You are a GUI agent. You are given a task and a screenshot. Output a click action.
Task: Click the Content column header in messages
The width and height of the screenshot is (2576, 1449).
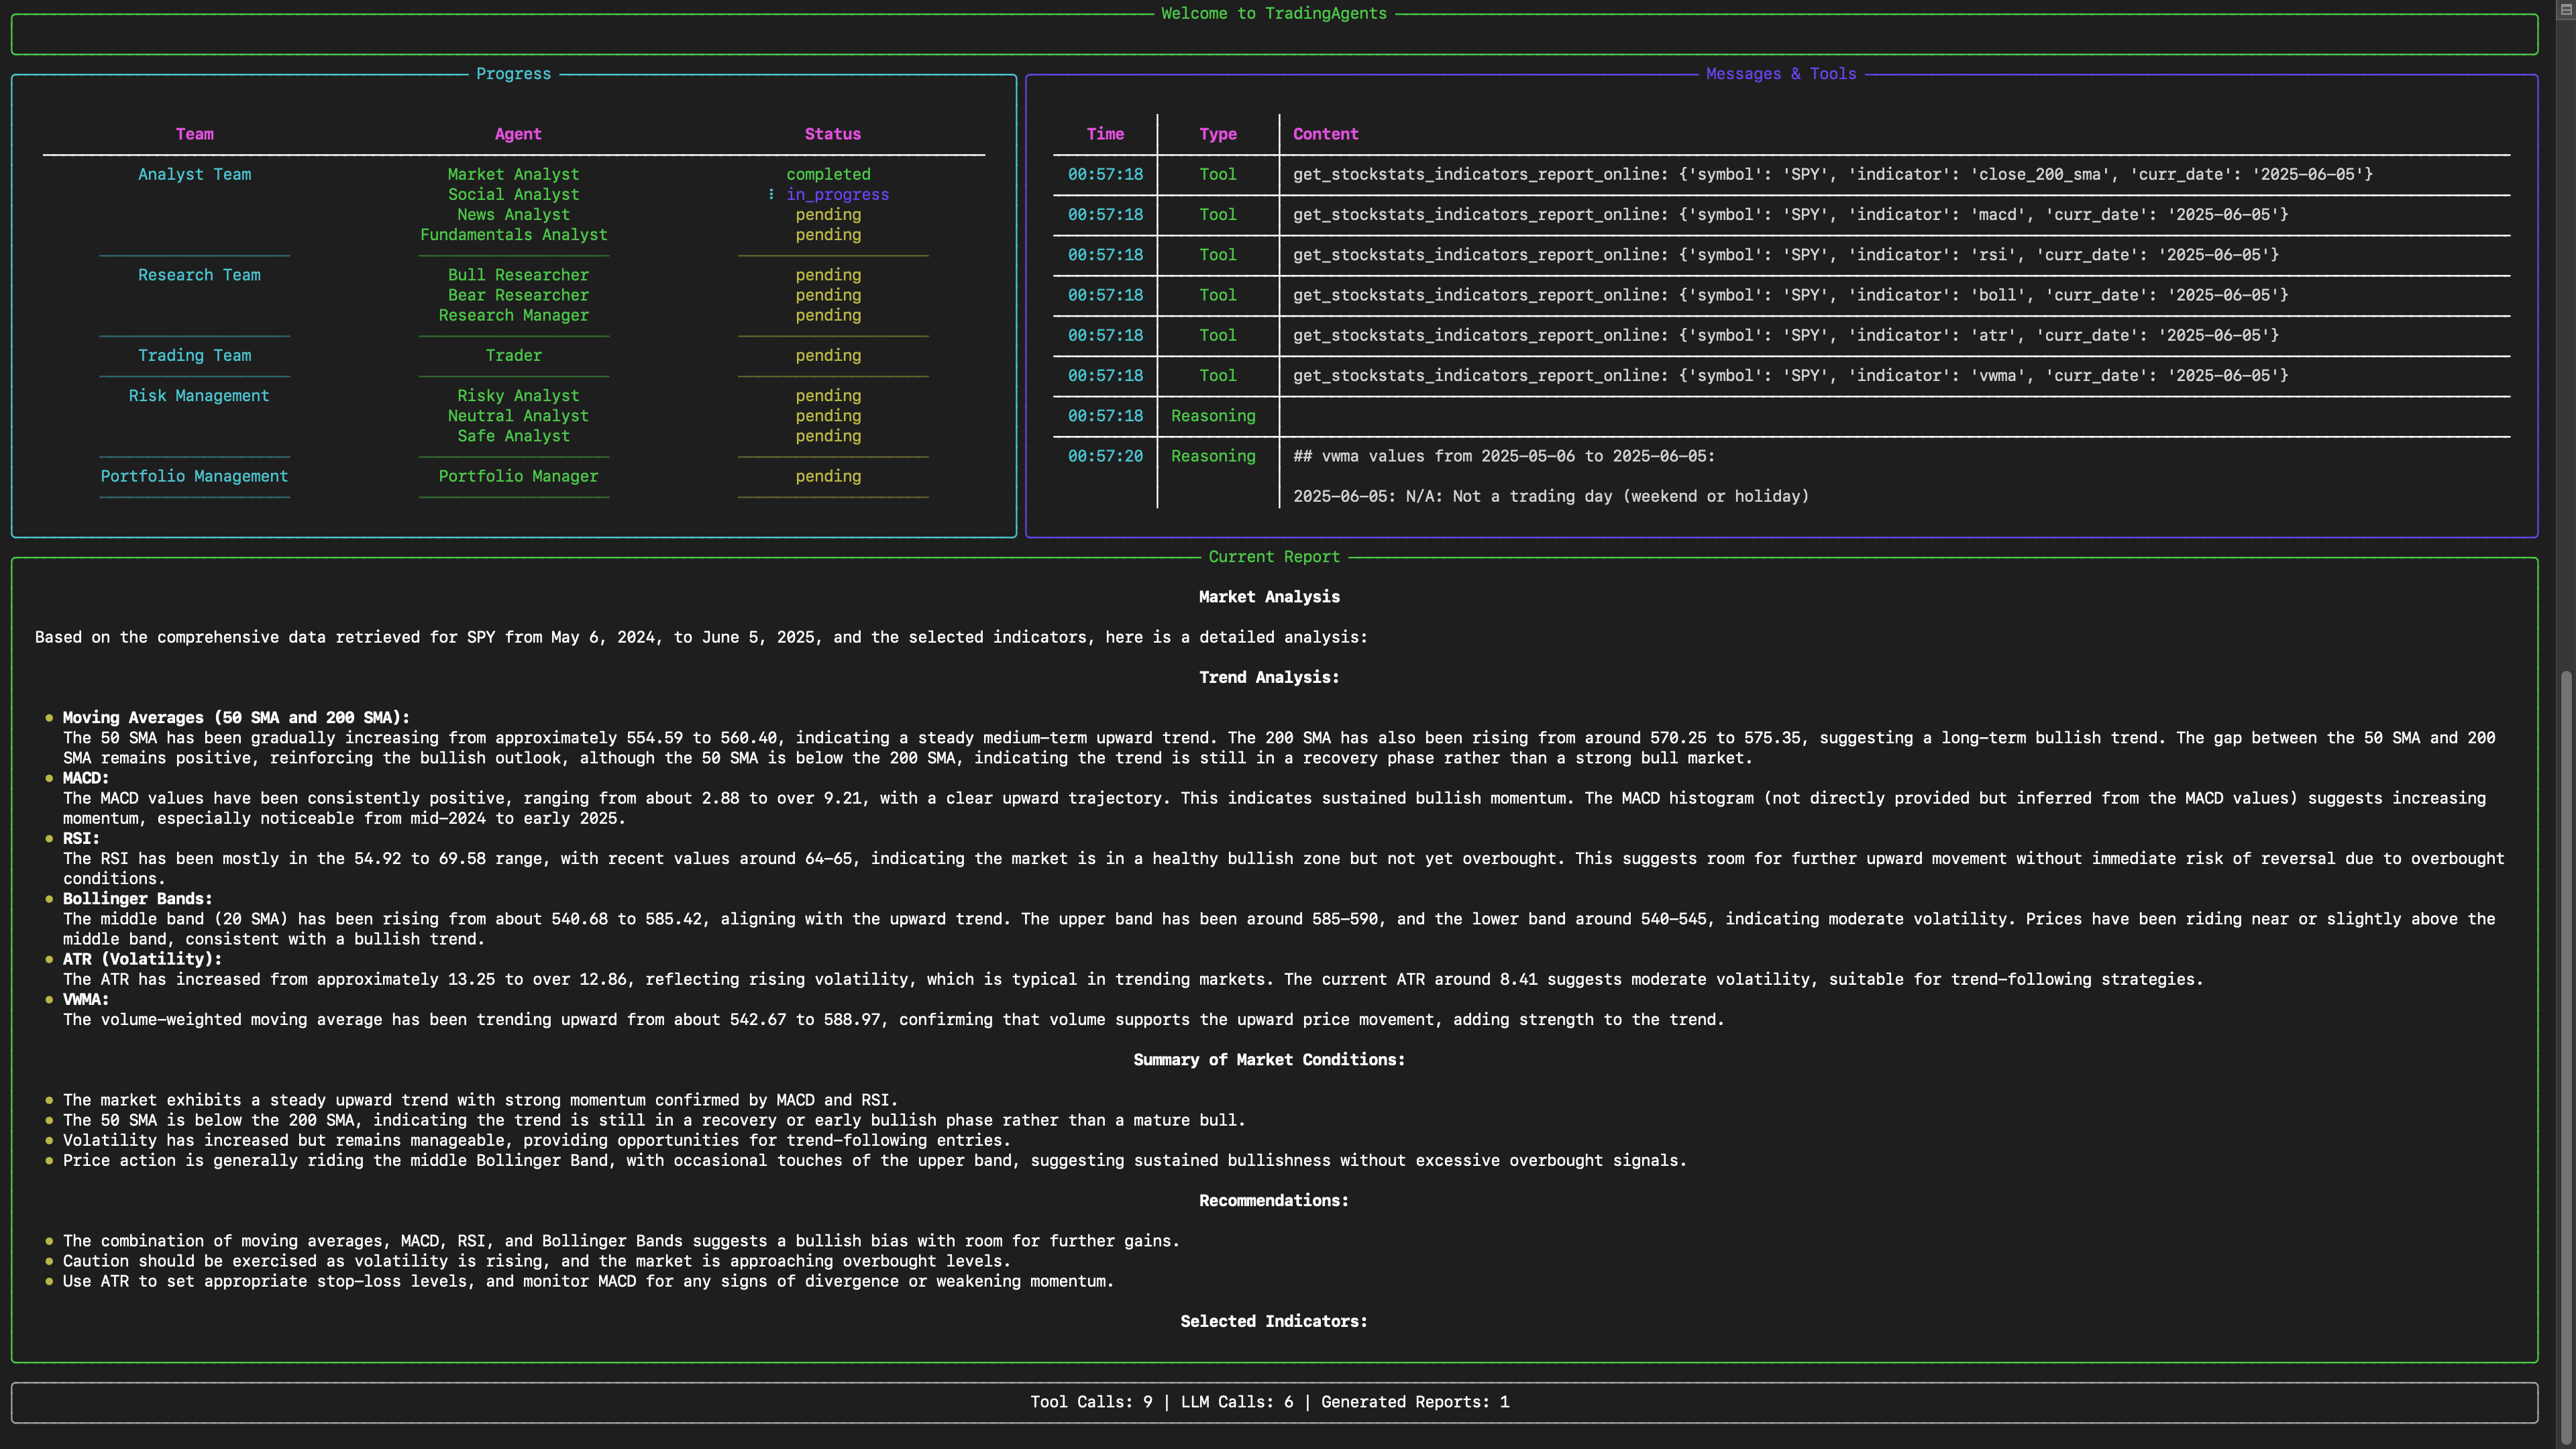[x=1325, y=134]
